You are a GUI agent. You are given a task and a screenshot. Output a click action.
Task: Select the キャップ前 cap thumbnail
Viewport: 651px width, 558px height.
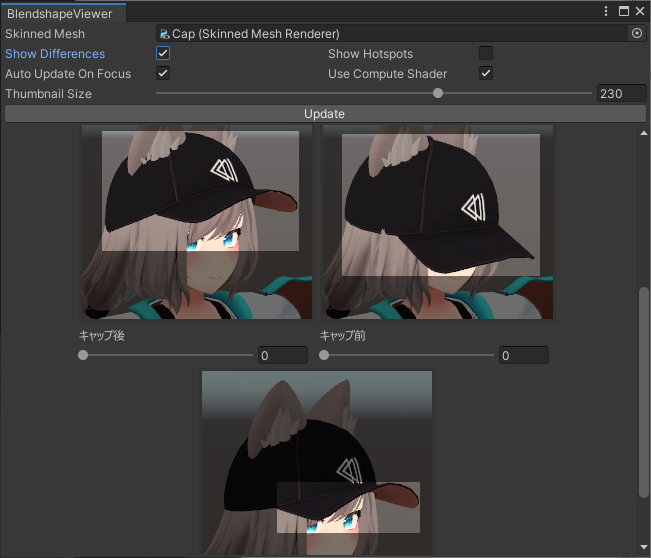pyautogui.click(x=438, y=222)
